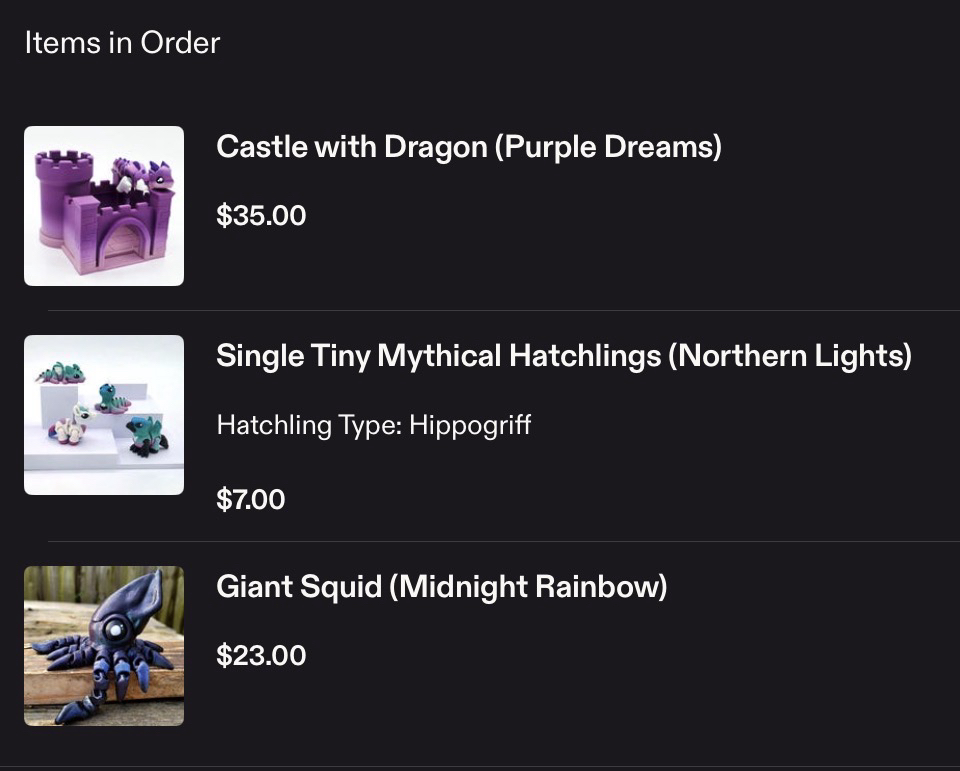Click the Hatchling Type: Hippogriff option text
The height and width of the screenshot is (771, 960).
[373, 425]
